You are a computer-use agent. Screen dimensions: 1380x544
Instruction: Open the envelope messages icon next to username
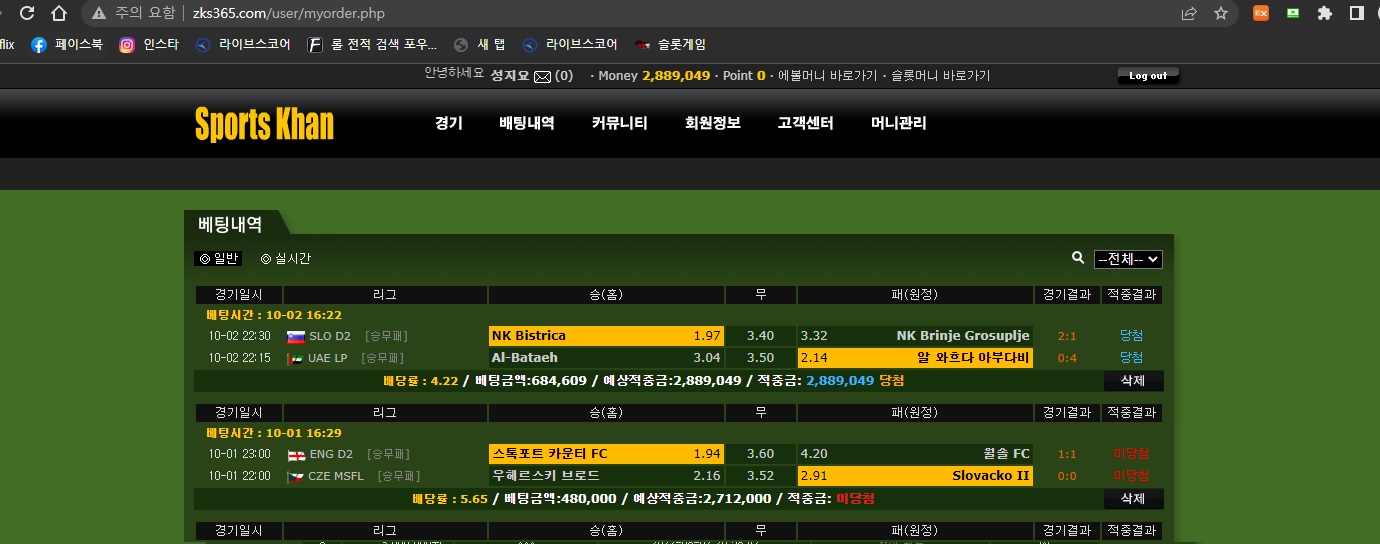point(542,76)
